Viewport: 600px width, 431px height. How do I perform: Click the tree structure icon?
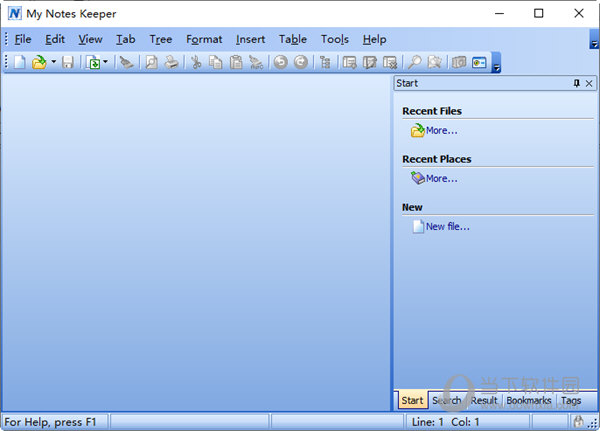coord(325,62)
